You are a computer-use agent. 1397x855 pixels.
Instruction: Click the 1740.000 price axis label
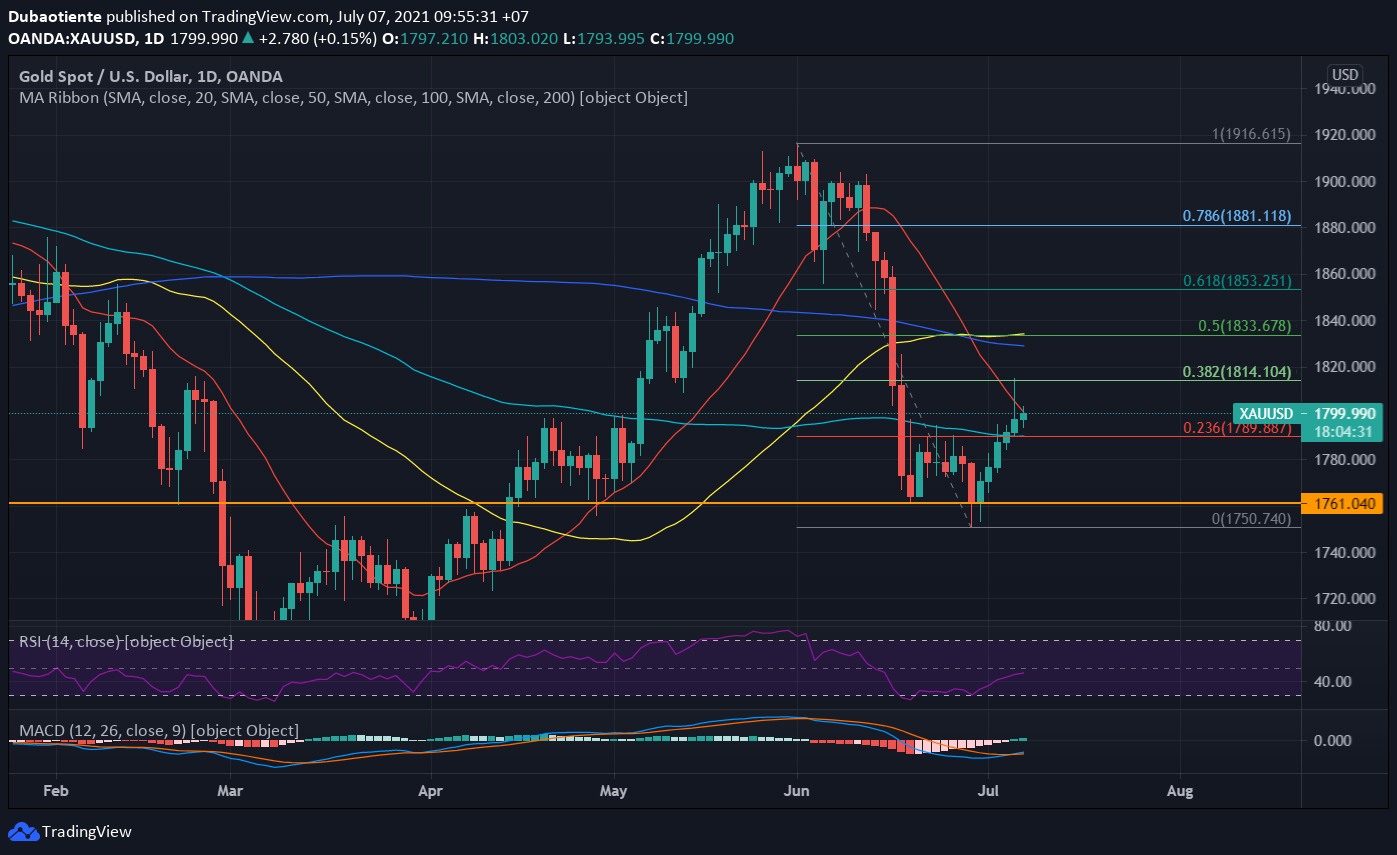pyautogui.click(x=1343, y=552)
